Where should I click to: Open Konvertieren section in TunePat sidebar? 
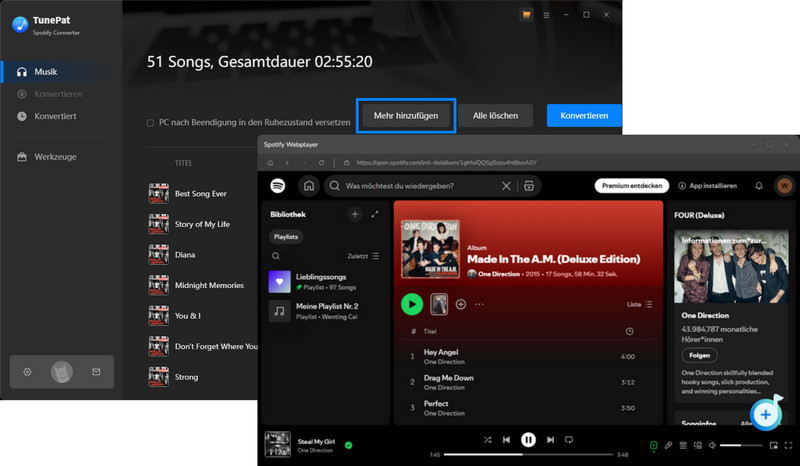coord(61,94)
